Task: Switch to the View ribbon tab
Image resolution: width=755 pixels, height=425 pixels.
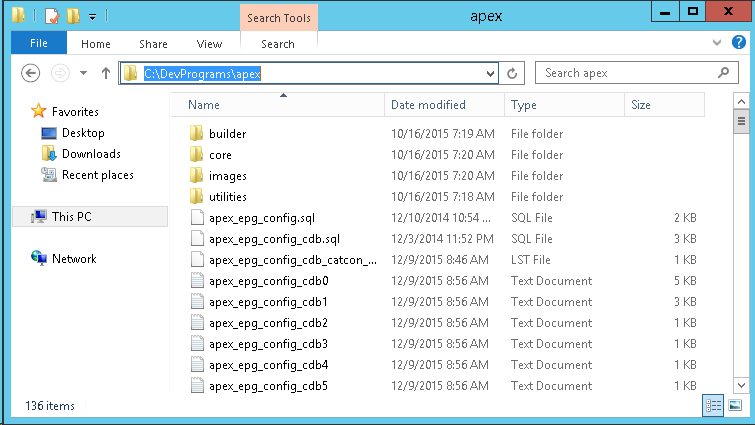Action: point(209,44)
